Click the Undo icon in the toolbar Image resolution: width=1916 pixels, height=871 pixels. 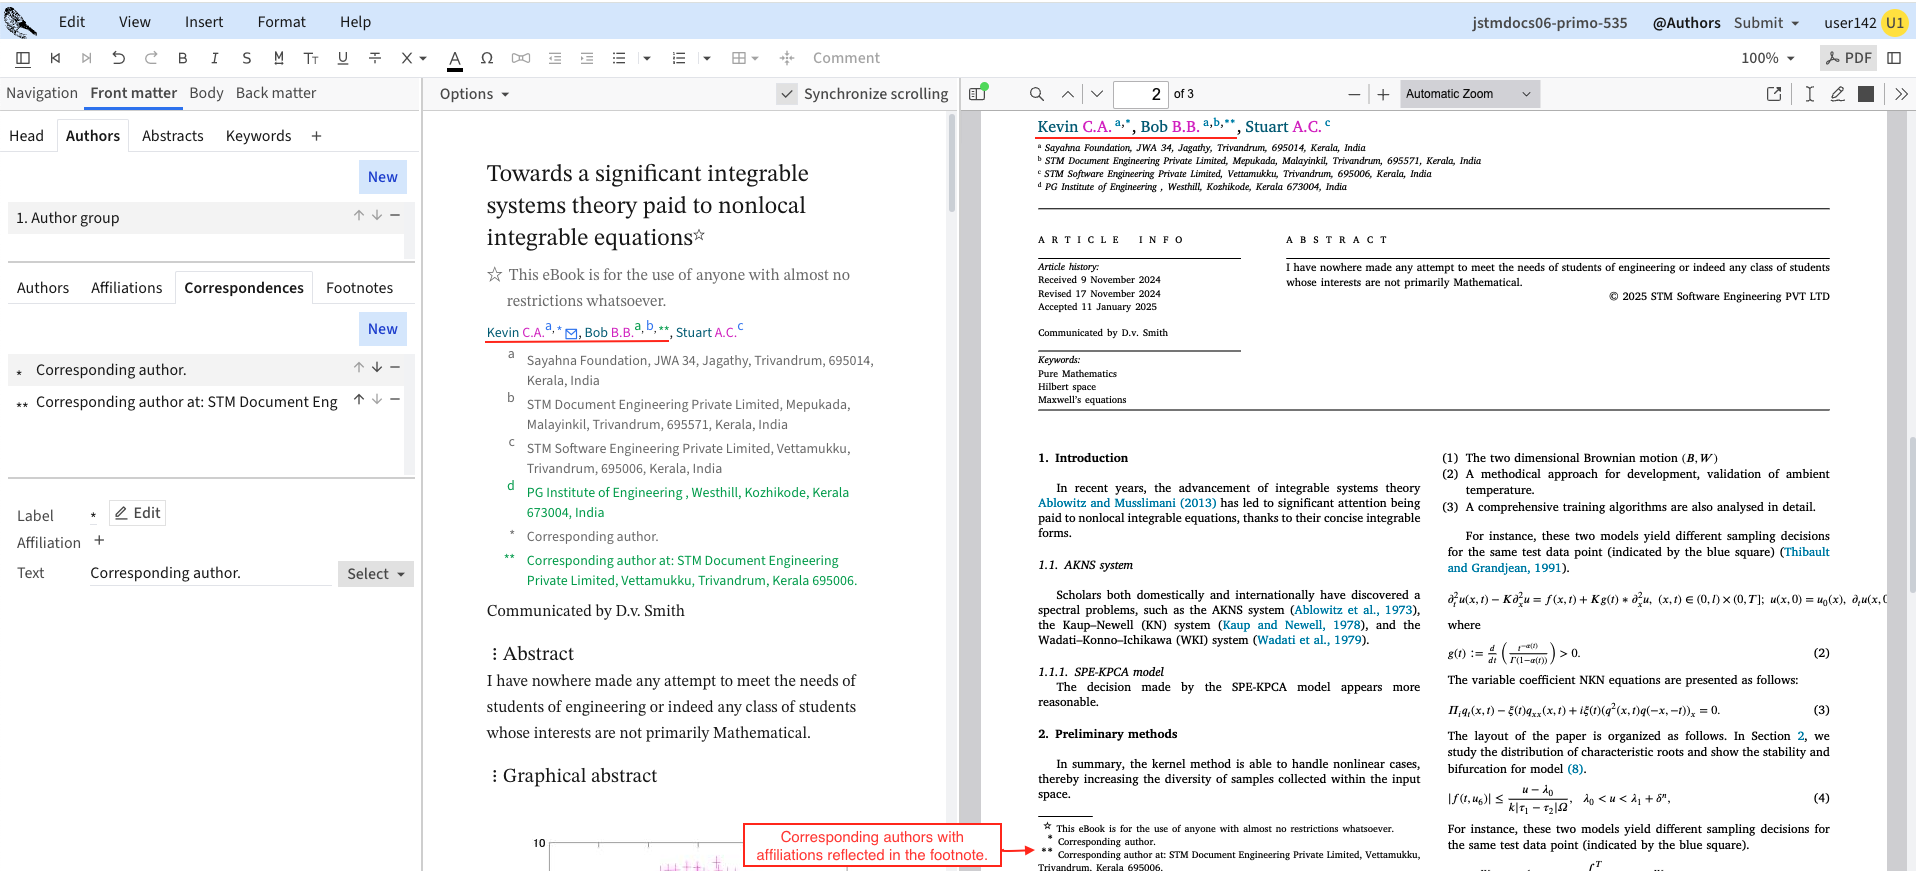click(x=118, y=58)
